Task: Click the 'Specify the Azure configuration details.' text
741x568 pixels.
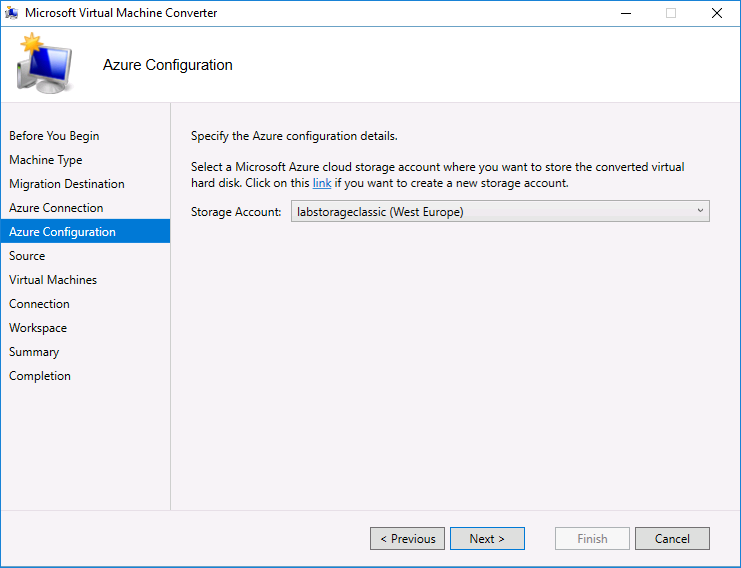Action: (x=294, y=136)
